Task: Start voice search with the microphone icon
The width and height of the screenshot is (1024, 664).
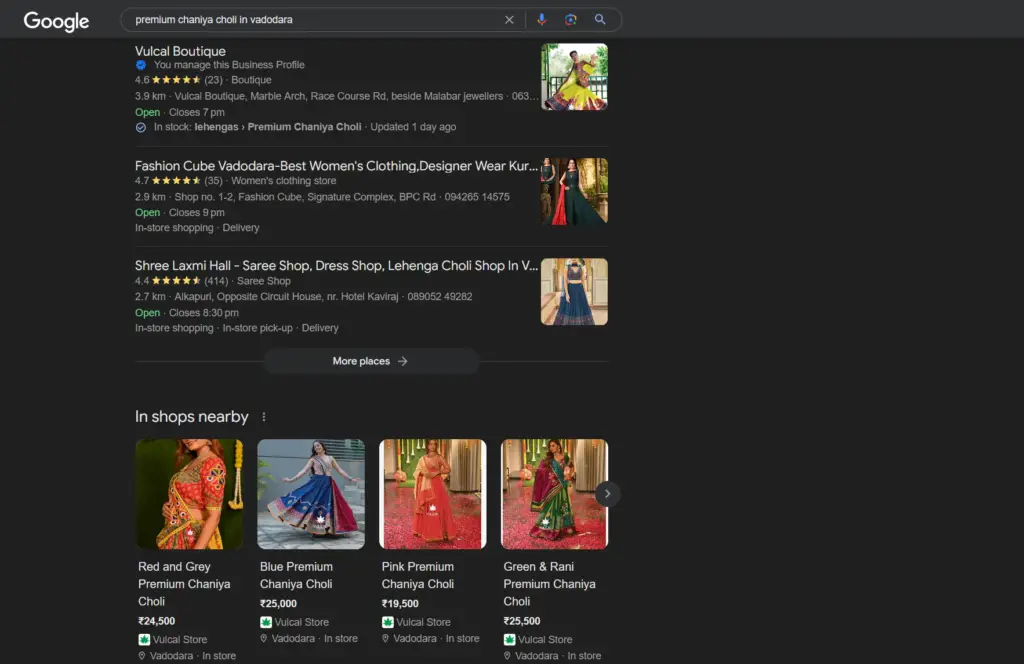Action: pyautogui.click(x=541, y=19)
